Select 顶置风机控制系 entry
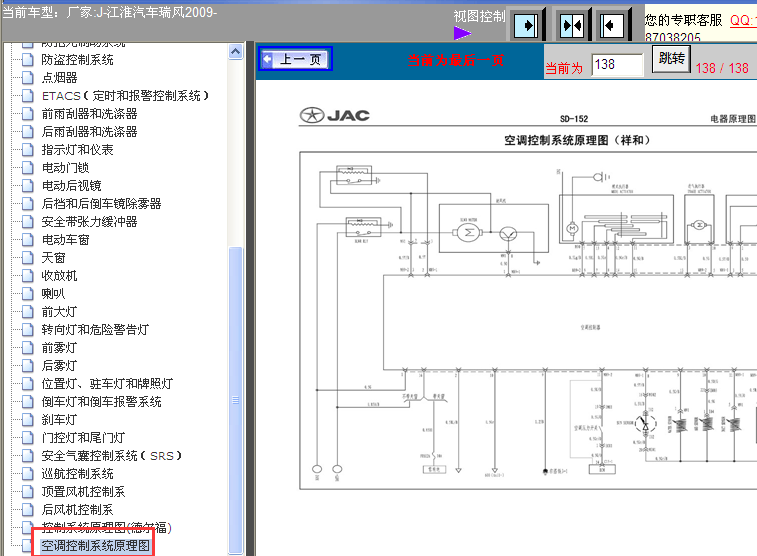The width and height of the screenshot is (757, 556). pyautogui.click(x=83, y=492)
